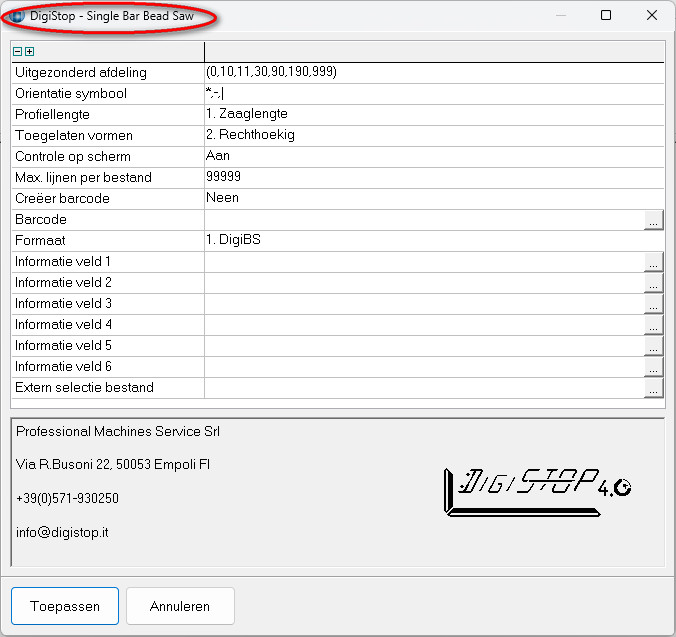Change Creëer barcode value Neen
Viewport: 676px width, 637px height.
(434, 198)
